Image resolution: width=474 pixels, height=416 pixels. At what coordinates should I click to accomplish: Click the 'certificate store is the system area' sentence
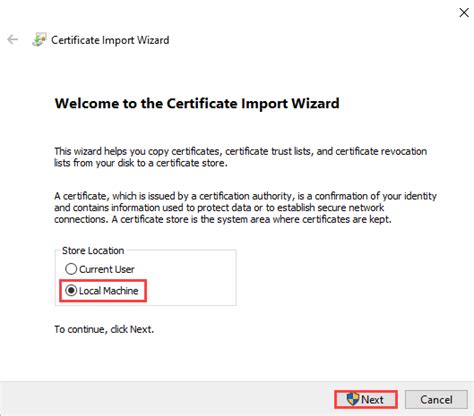(x=252, y=219)
